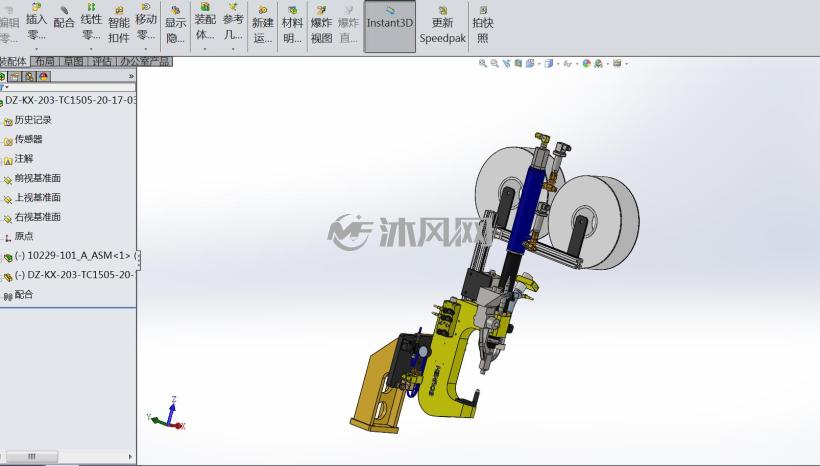The width and height of the screenshot is (820, 466).
Task: Expand Move Component dropdown arrow
Action: click(x=146, y=49)
